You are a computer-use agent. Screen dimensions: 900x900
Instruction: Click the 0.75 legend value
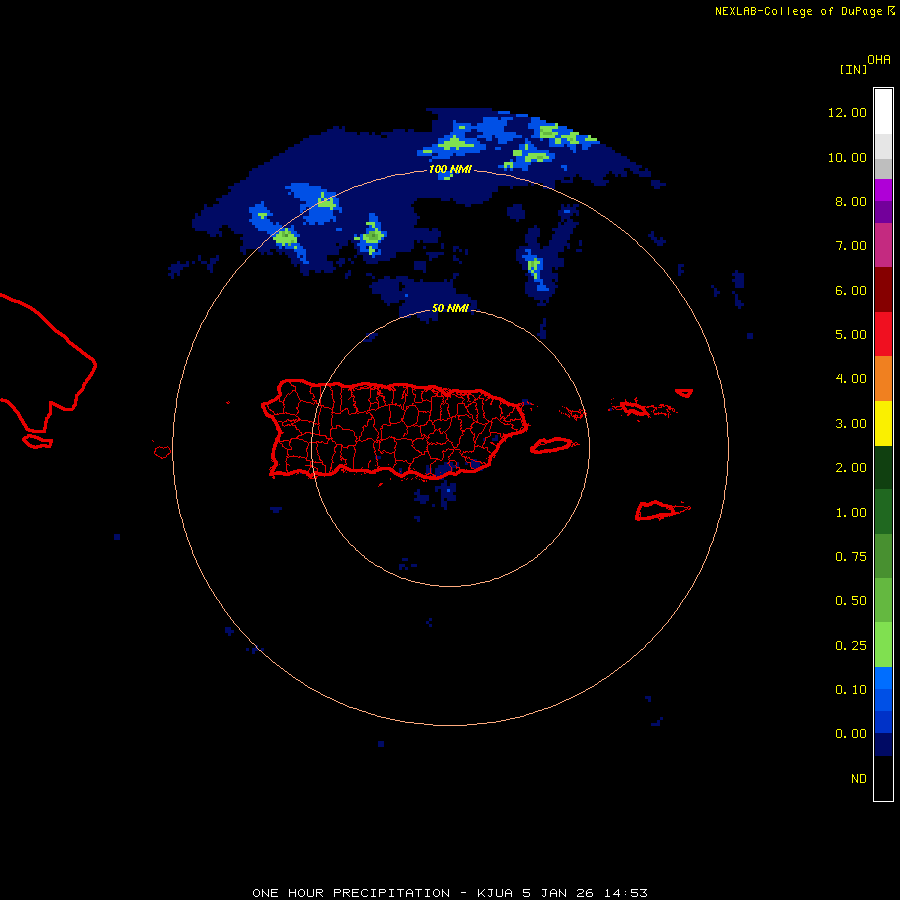(851, 557)
